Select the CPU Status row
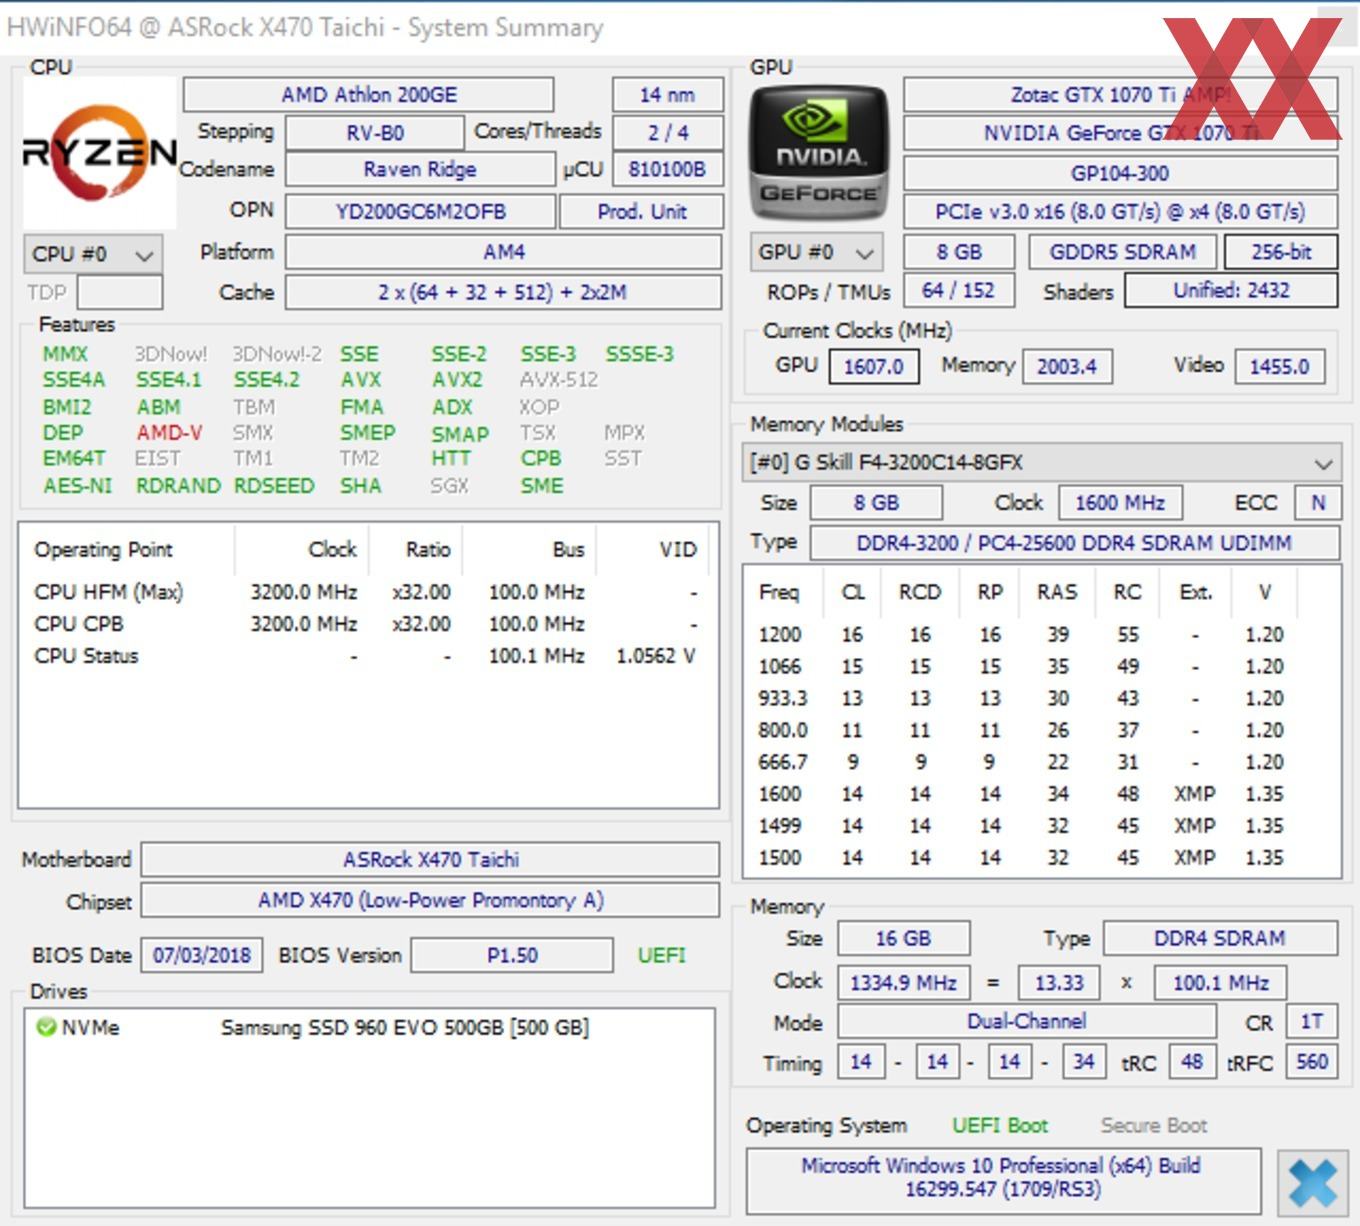The height and width of the screenshot is (1226, 1360). coord(366,656)
